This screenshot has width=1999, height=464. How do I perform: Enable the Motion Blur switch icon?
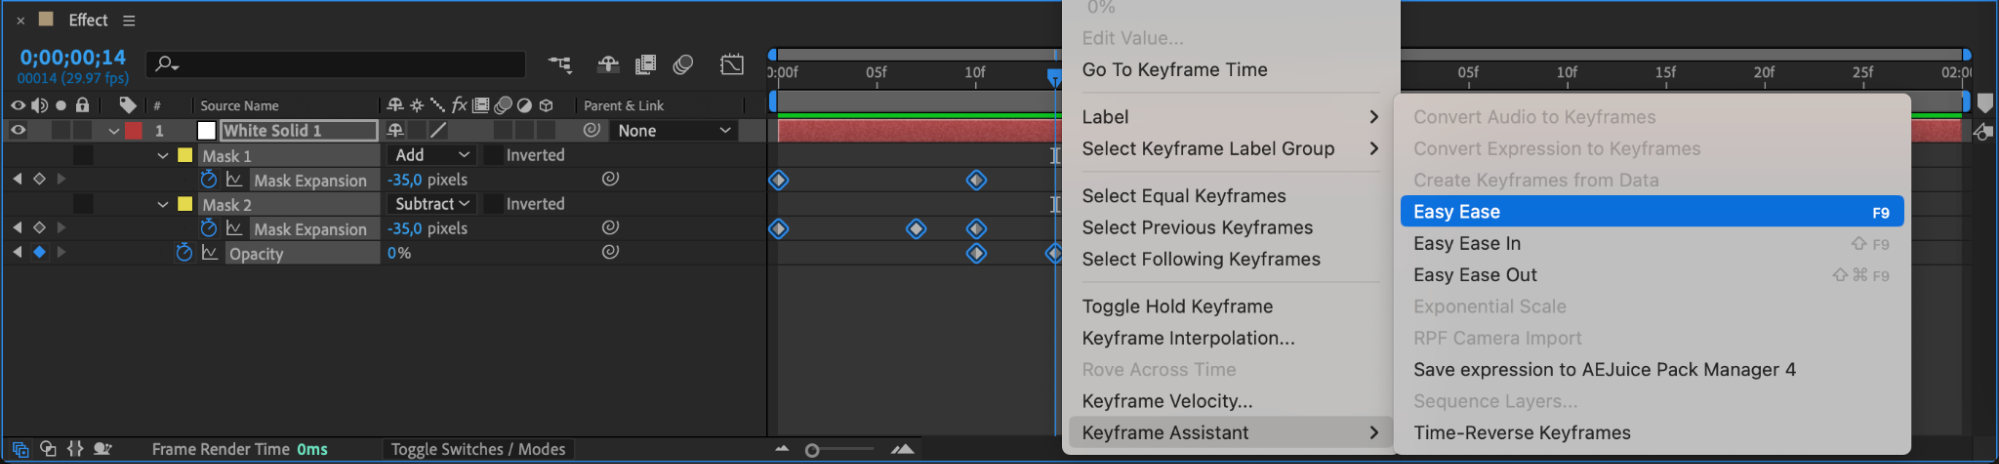[x=683, y=65]
